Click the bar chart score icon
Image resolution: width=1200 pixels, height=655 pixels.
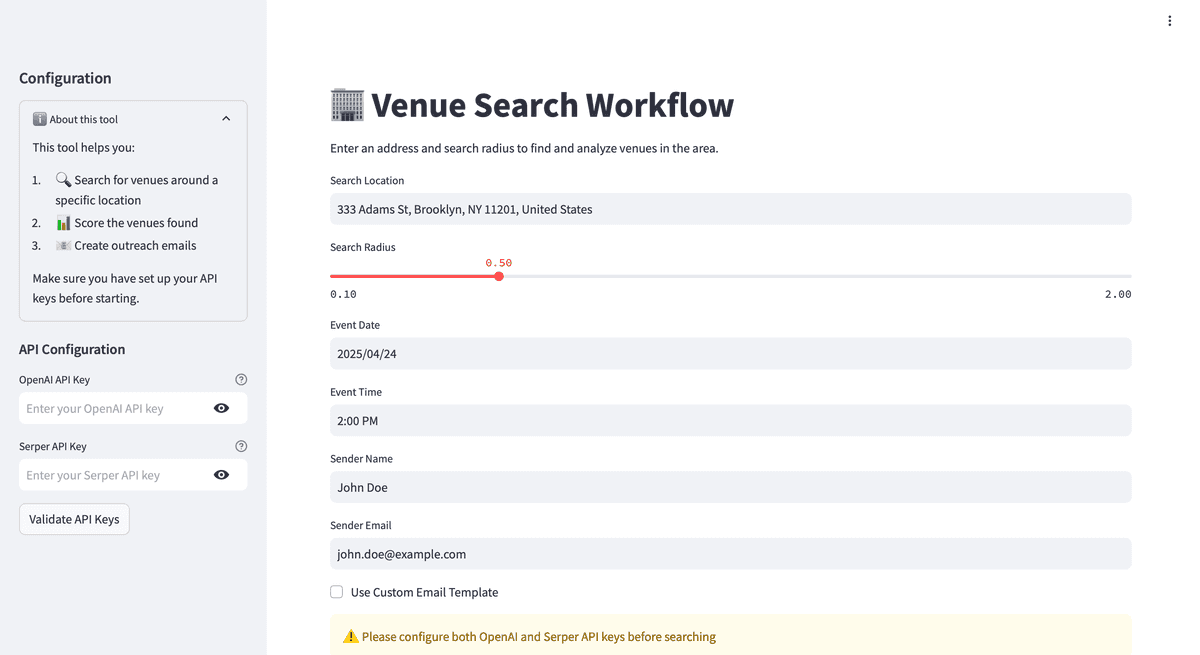pyautogui.click(x=63, y=223)
